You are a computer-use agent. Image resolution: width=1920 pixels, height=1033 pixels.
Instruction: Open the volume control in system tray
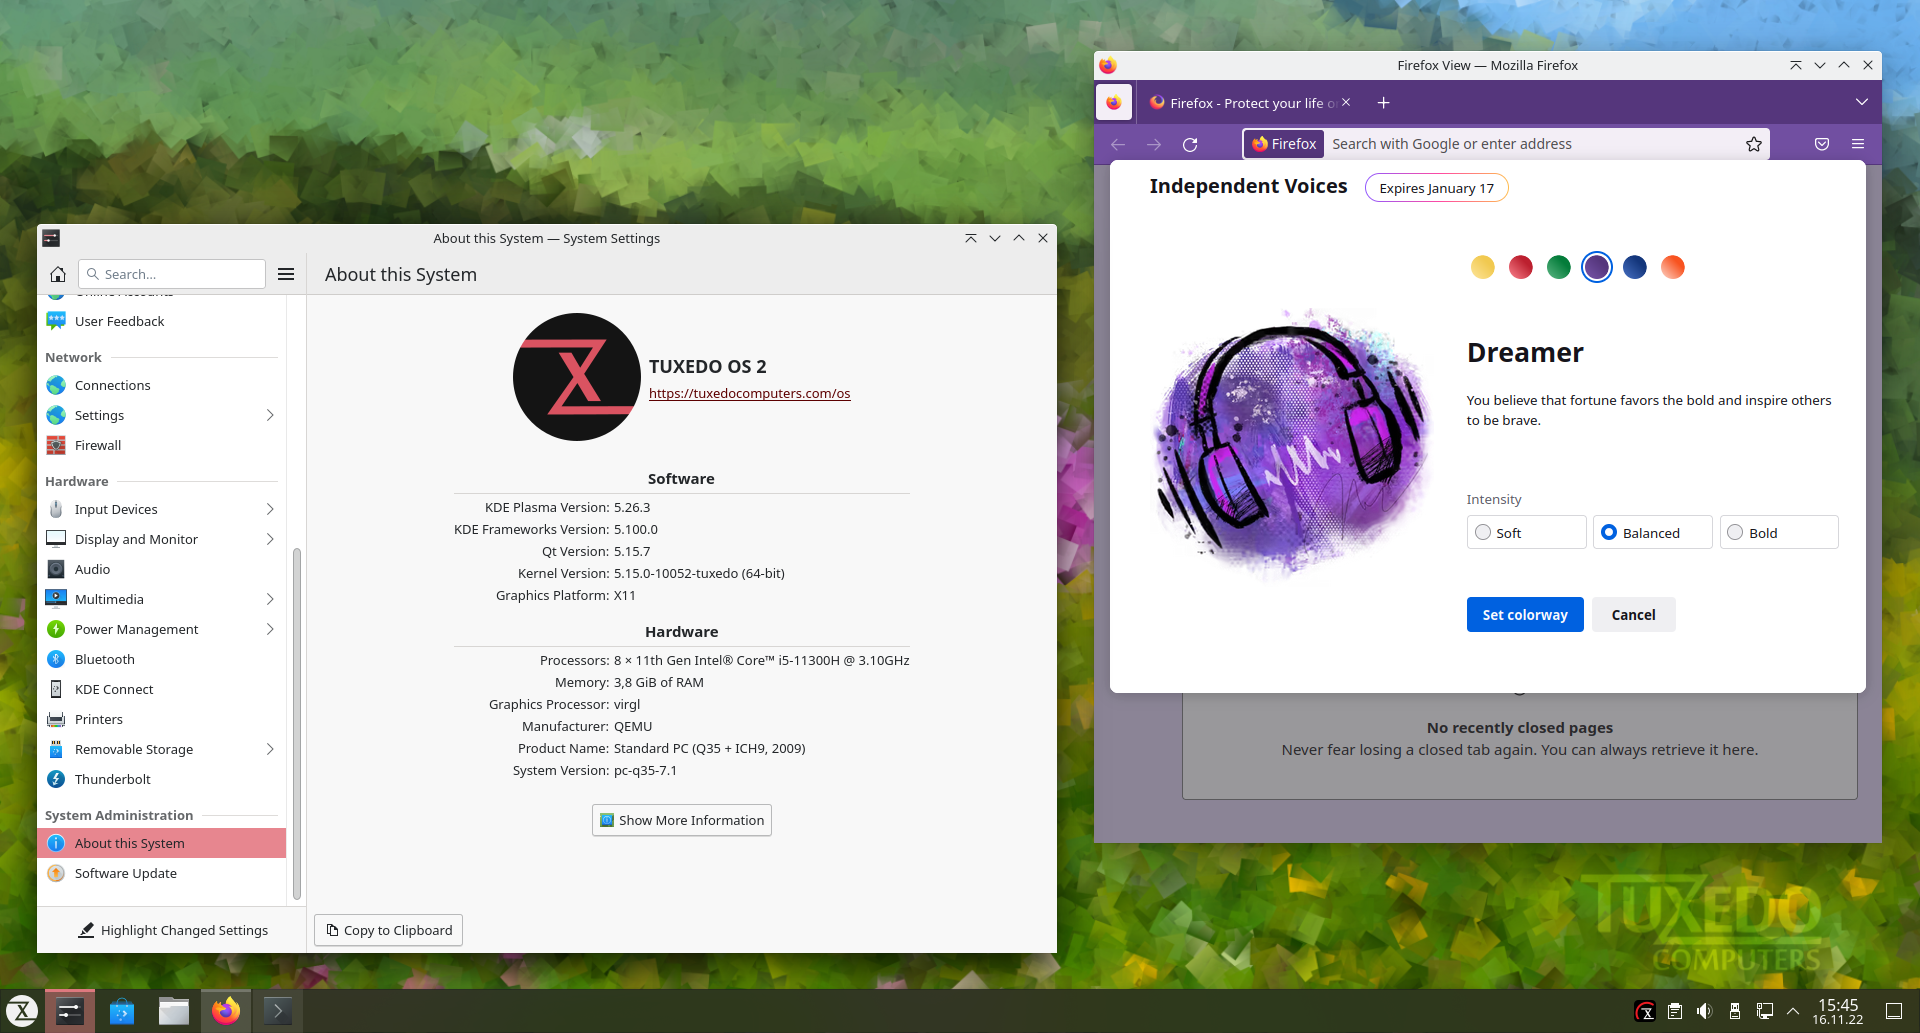pos(1705,1011)
